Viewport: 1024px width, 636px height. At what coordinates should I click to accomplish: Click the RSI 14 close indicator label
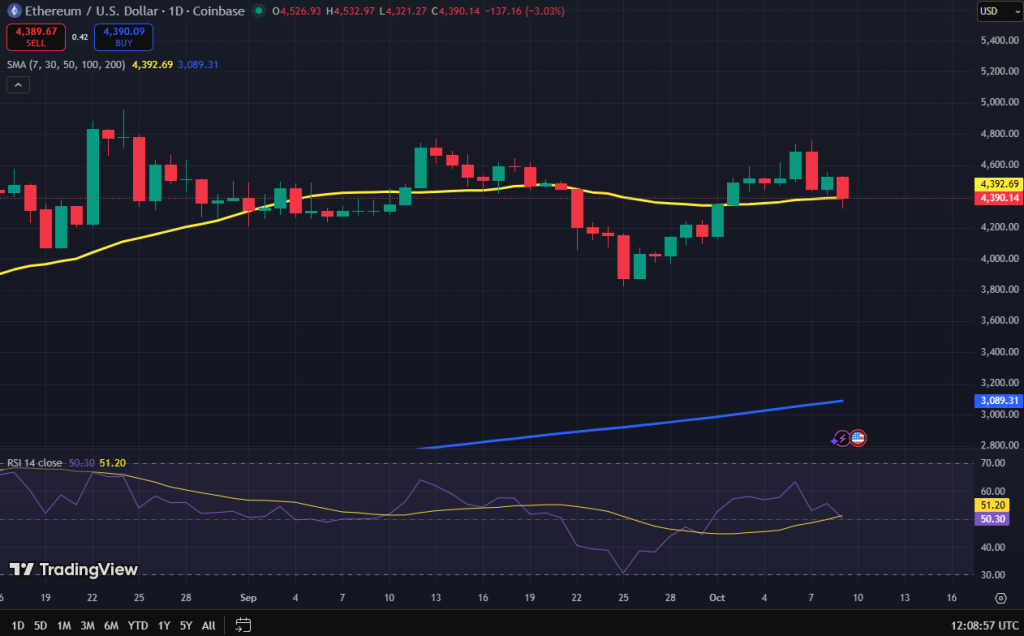[35, 463]
